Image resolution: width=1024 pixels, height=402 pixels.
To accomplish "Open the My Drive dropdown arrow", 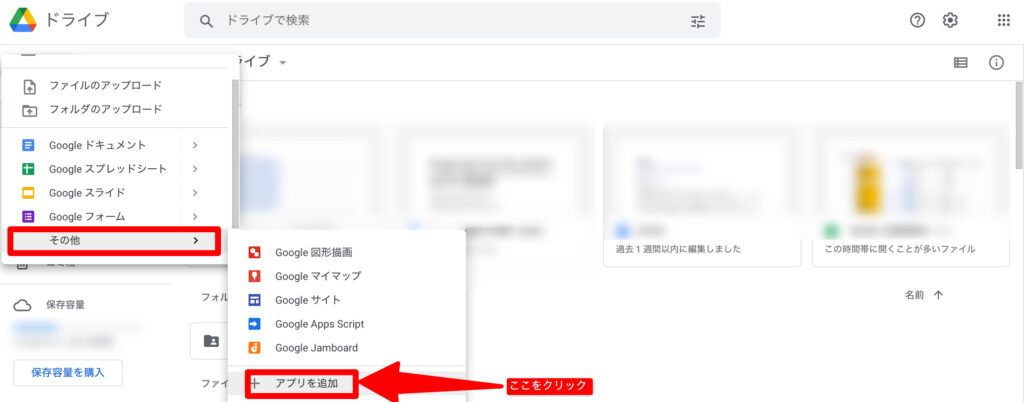I will (x=283, y=63).
